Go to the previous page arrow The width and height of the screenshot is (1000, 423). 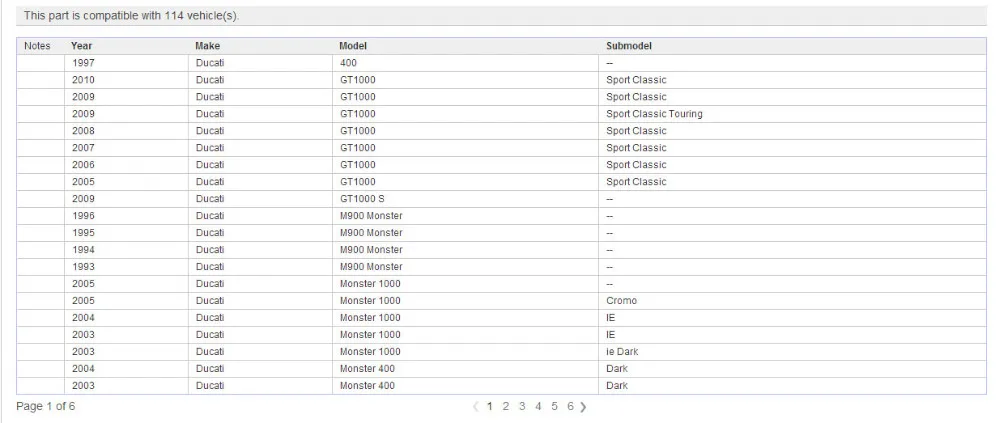[475, 406]
